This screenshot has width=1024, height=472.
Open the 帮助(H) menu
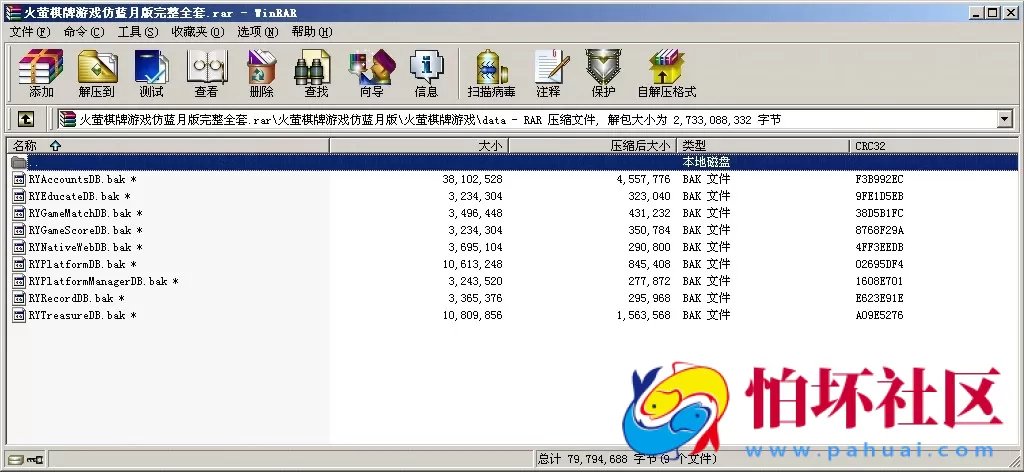(312, 31)
